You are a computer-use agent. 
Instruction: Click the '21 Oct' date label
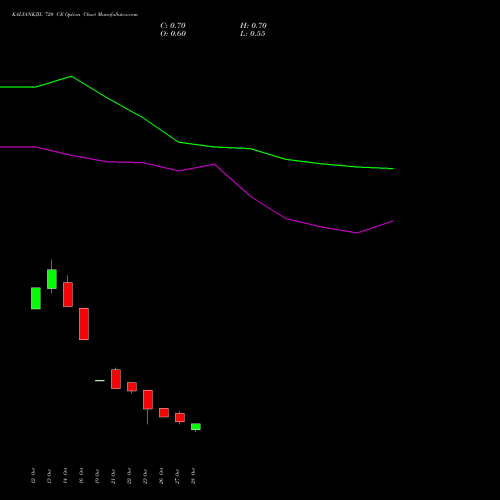point(113,476)
